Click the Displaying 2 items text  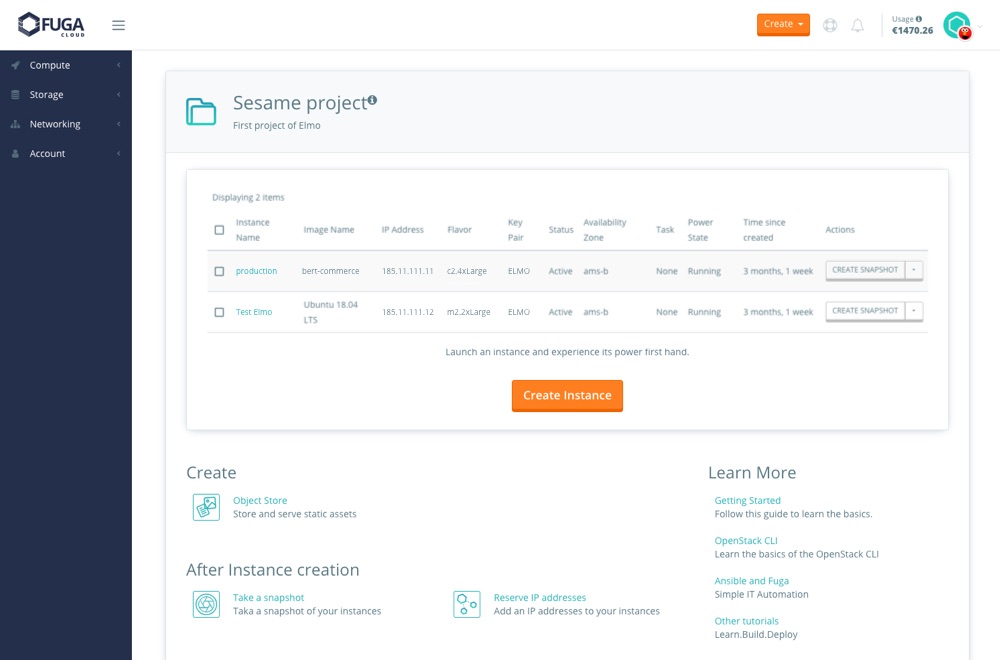point(248,198)
